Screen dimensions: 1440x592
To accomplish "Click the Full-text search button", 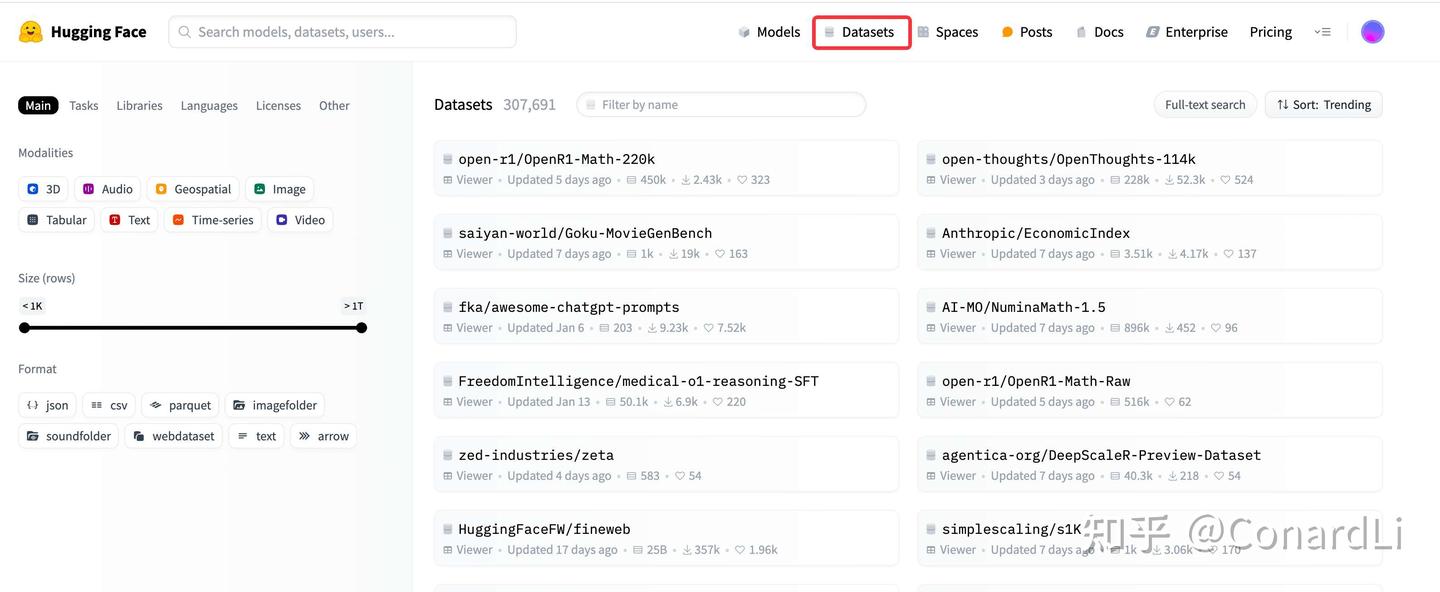I will [1205, 105].
